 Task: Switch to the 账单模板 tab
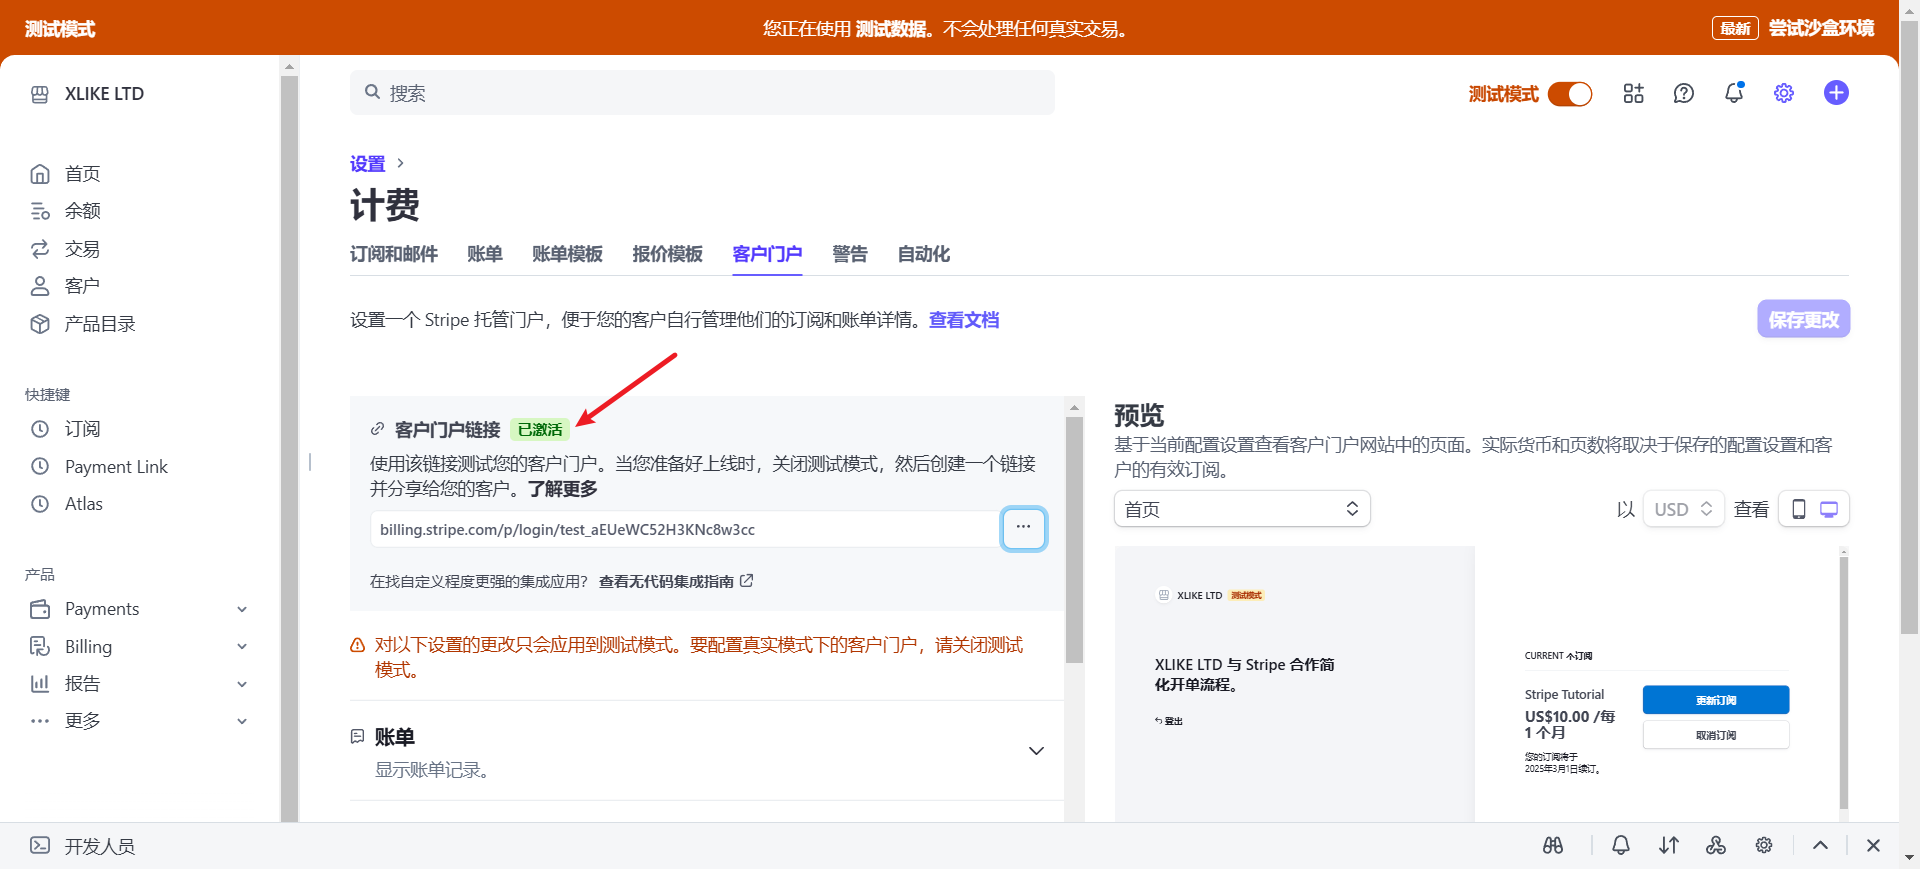point(567,254)
